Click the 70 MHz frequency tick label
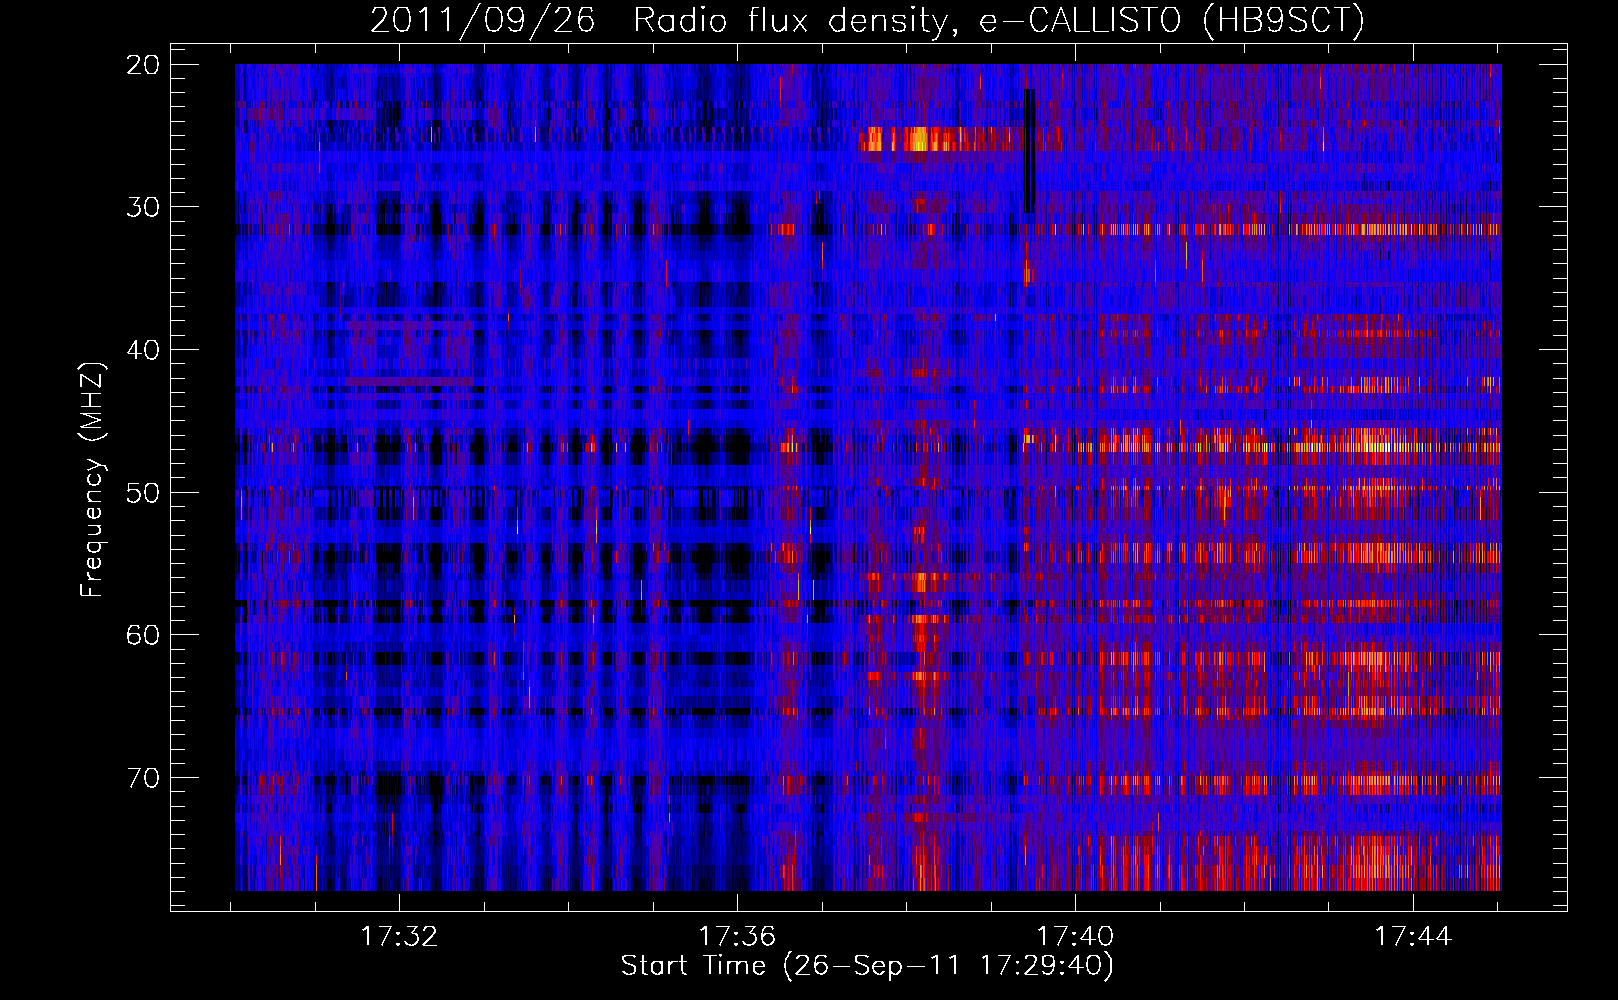The width and height of the screenshot is (1618, 1000). pyautogui.click(x=144, y=778)
